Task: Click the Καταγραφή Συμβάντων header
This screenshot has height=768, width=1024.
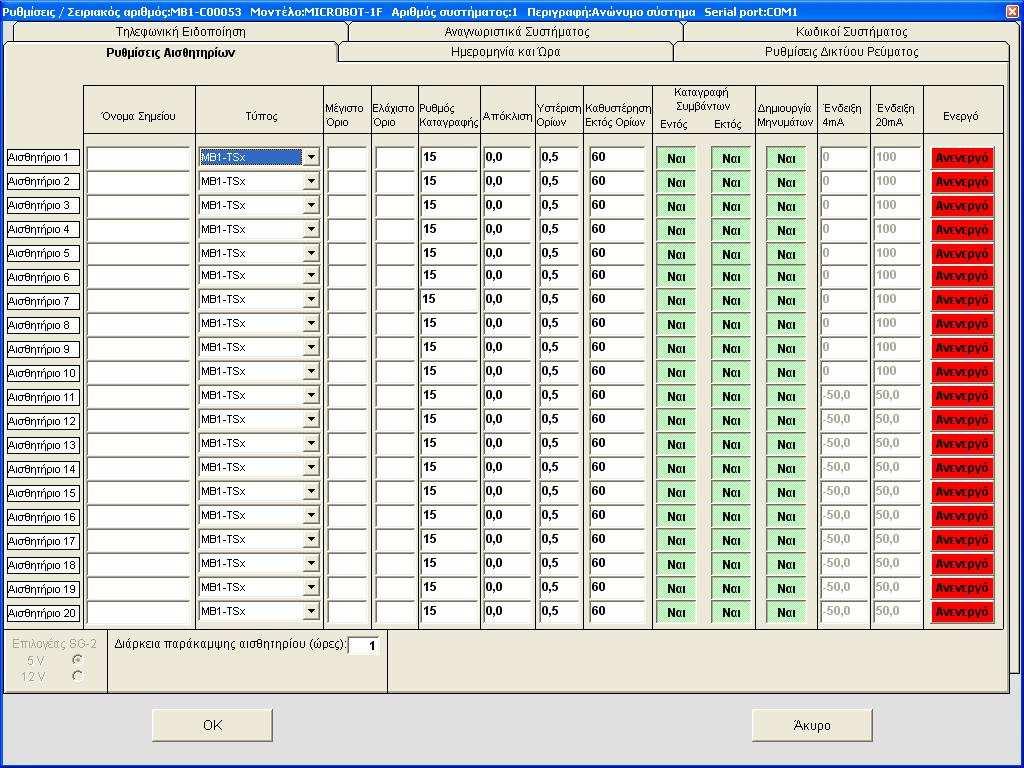Action: click(702, 99)
